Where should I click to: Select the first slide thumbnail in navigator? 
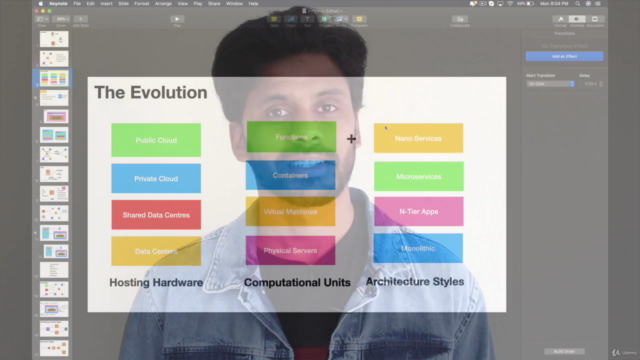54,39
